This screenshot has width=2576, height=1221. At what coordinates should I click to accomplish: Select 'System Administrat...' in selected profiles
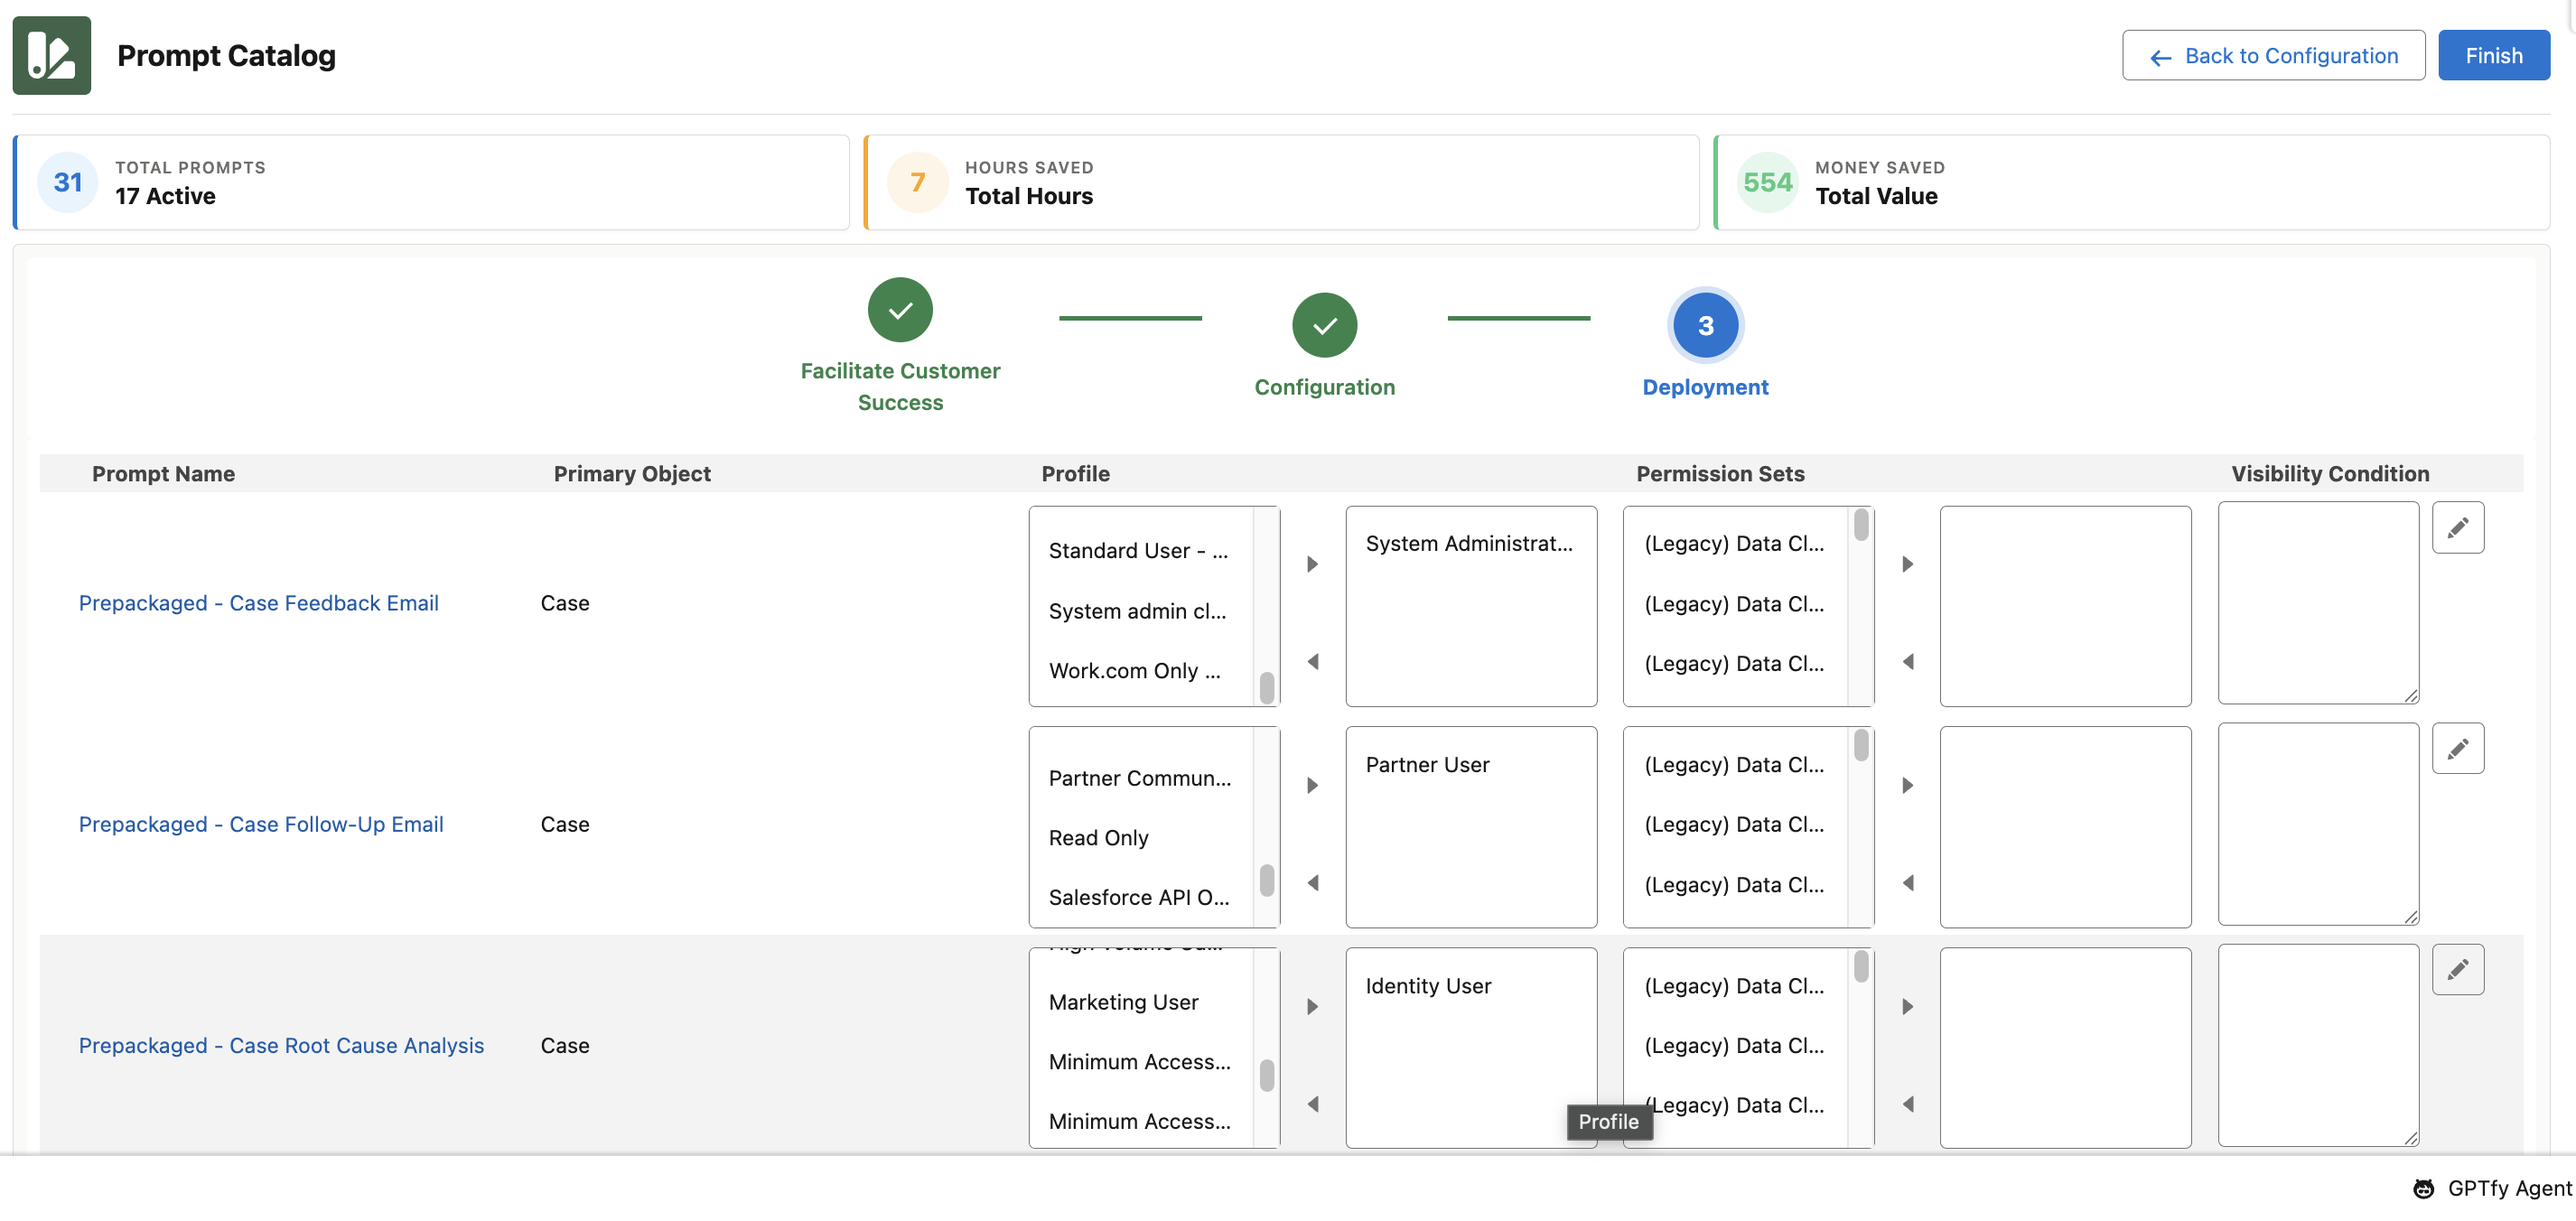1468,543
